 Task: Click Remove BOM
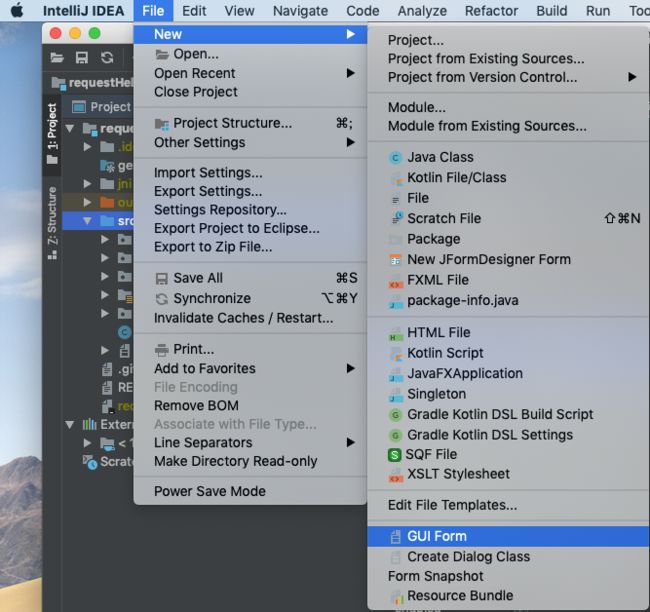250,406
